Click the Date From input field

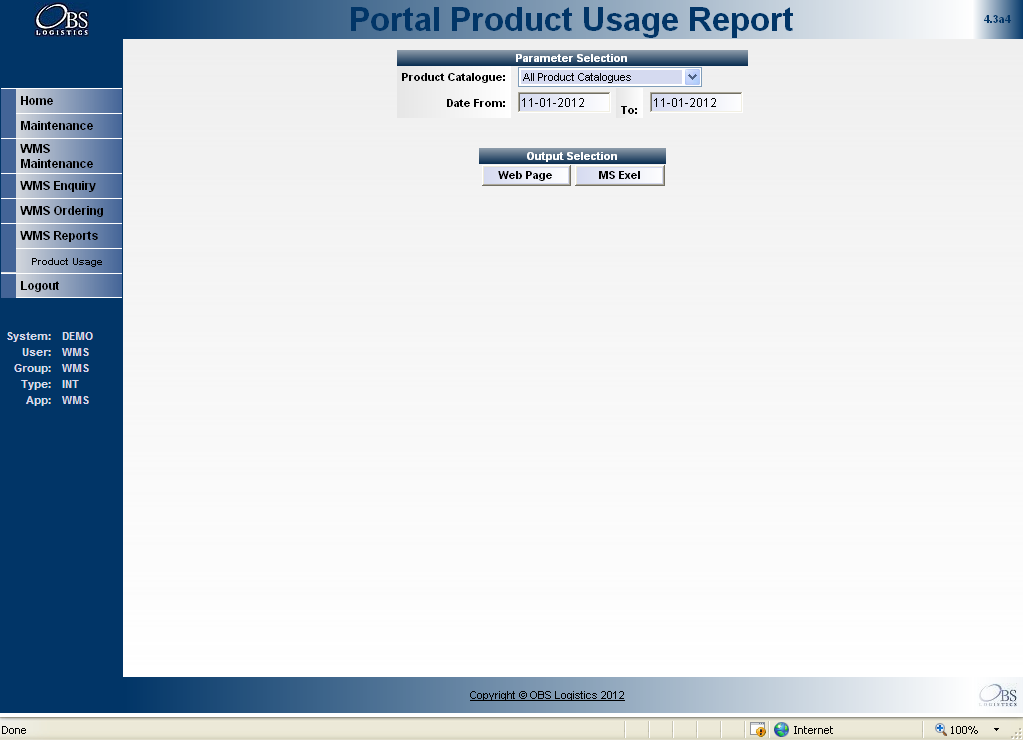pos(564,102)
